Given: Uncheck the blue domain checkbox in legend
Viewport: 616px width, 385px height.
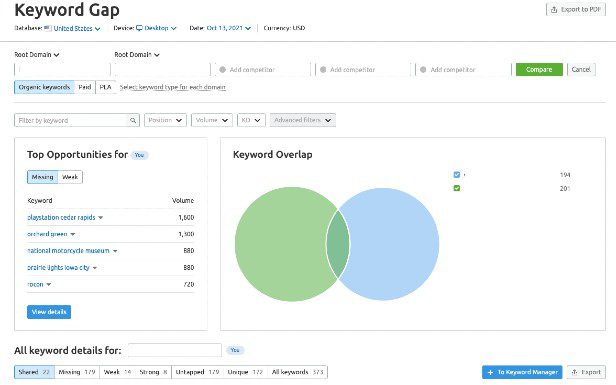Looking at the screenshot, I should 456,175.
